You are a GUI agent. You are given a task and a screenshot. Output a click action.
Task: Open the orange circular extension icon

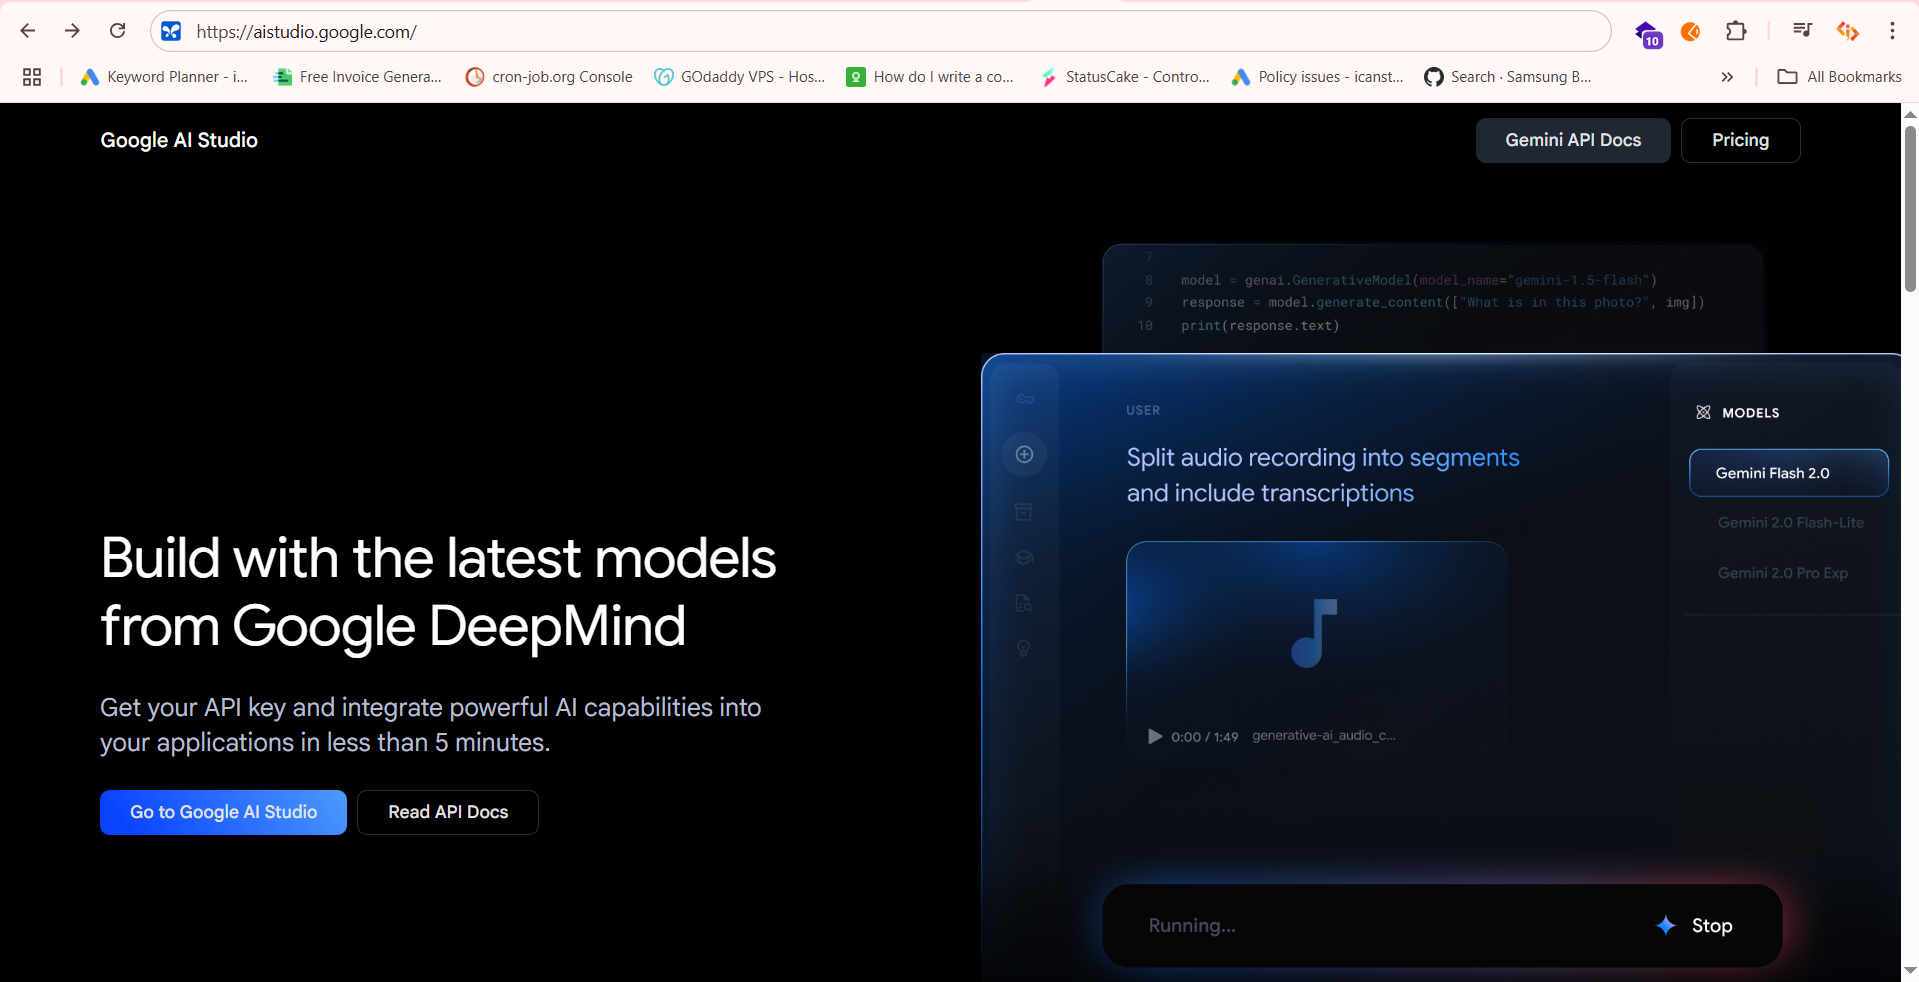(x=1691, y=32)
